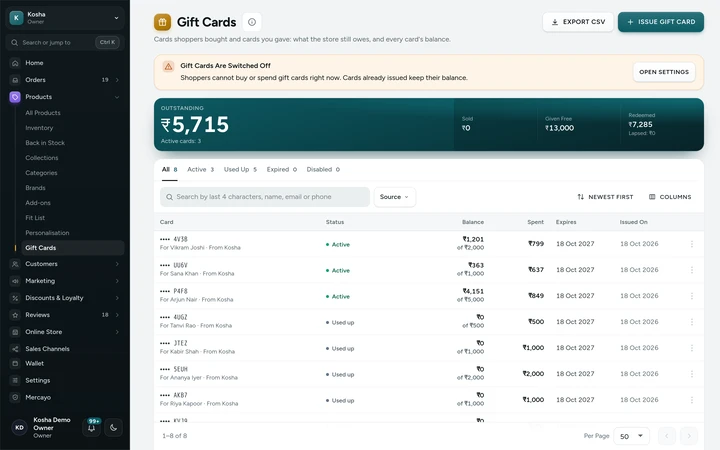Open row menu for card AKB7
The height and width of the screenshot is (450, 720).
coord(692,400)
